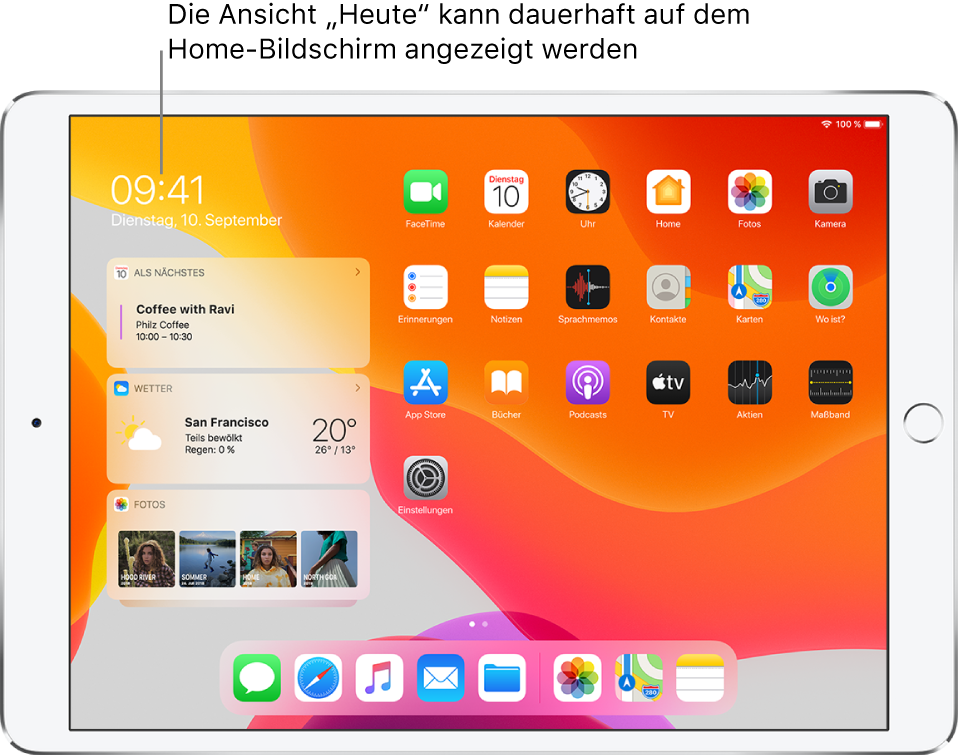Open the Podcasts app
Screen dimensions: 958x755
coord(587,381)
